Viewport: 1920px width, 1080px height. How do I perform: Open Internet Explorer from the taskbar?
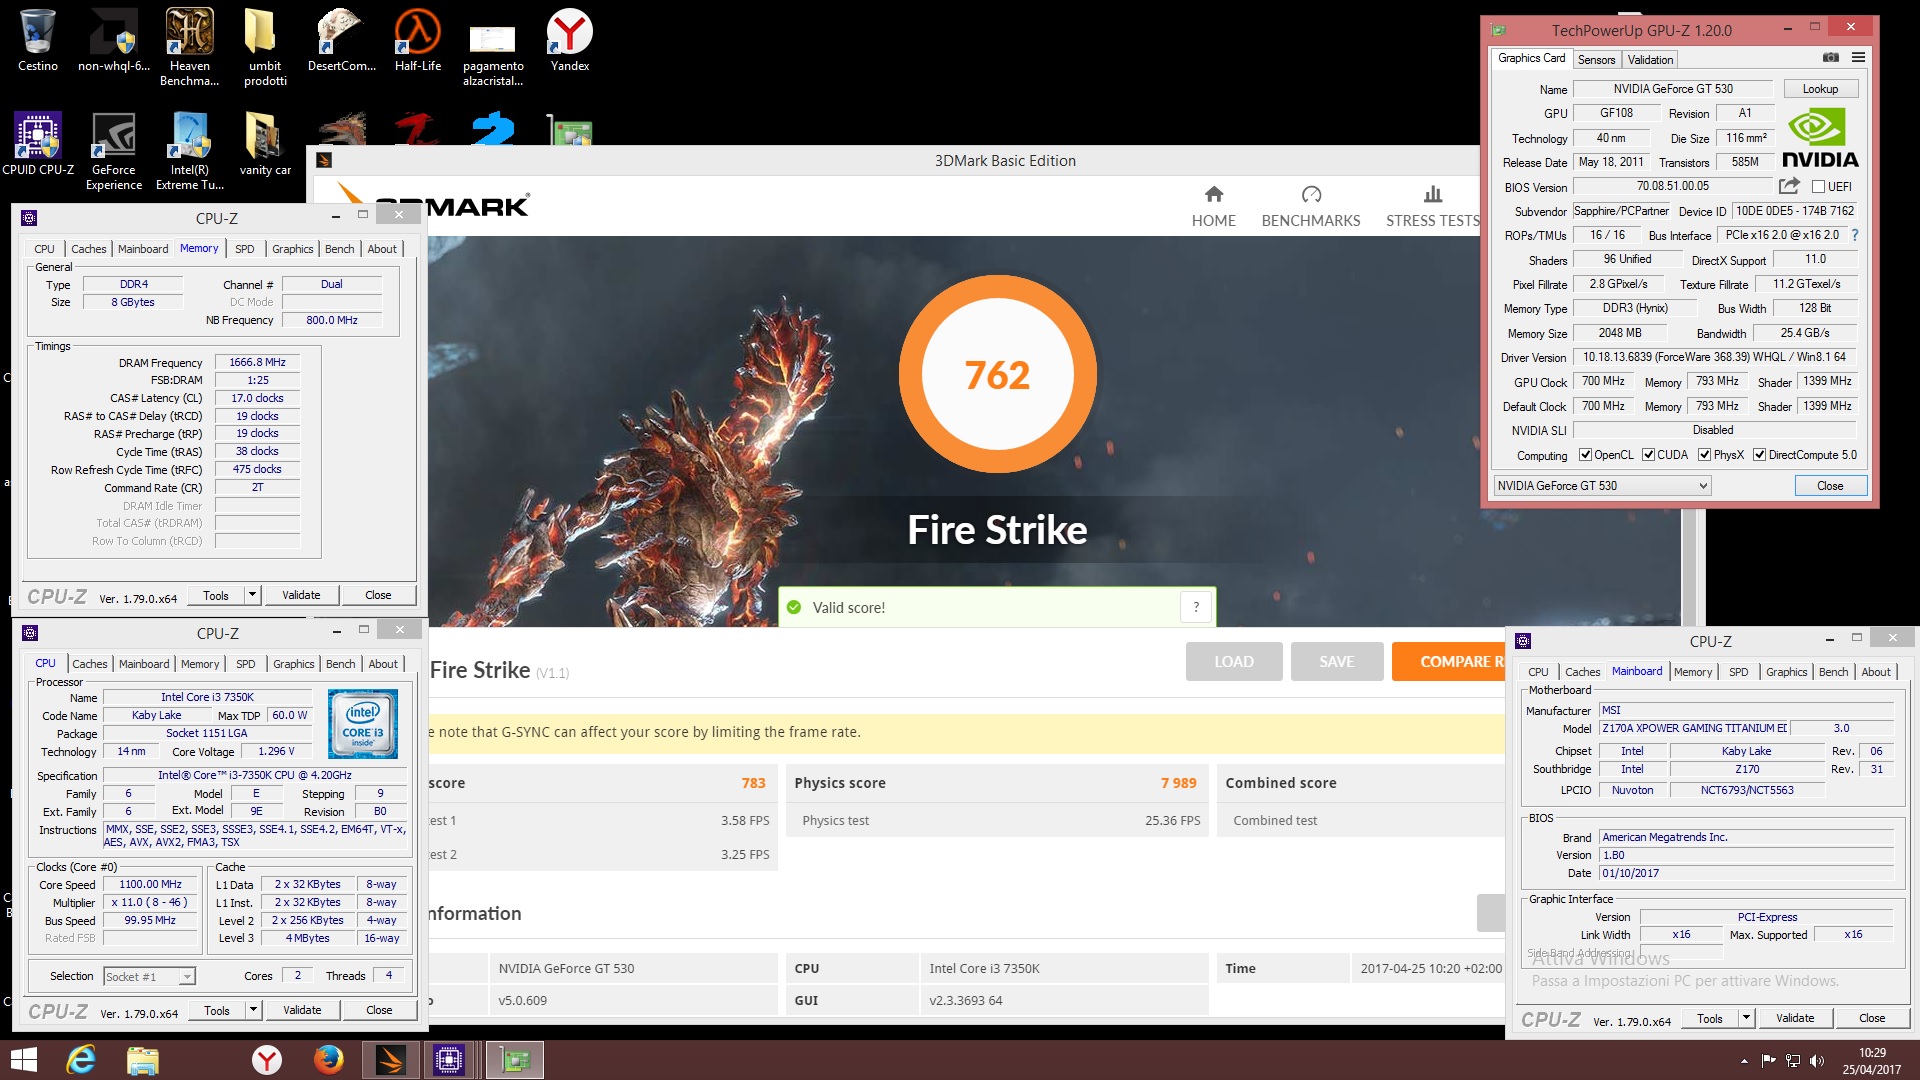tap(81, 1060)
